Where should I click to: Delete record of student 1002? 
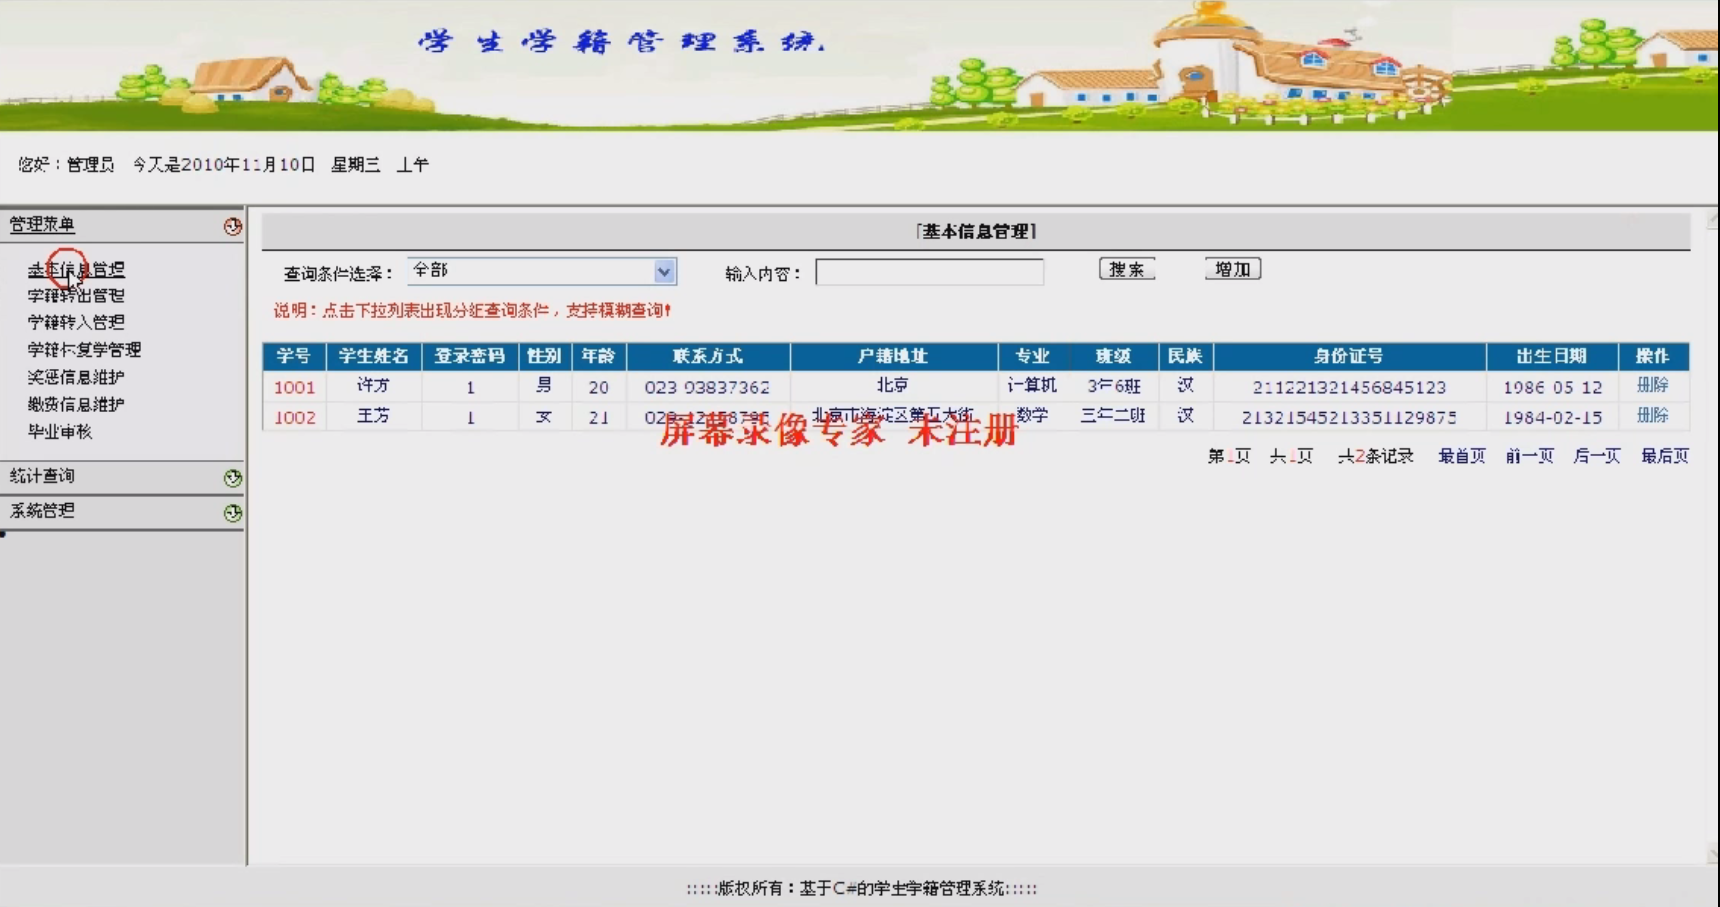pos(1652,415)
